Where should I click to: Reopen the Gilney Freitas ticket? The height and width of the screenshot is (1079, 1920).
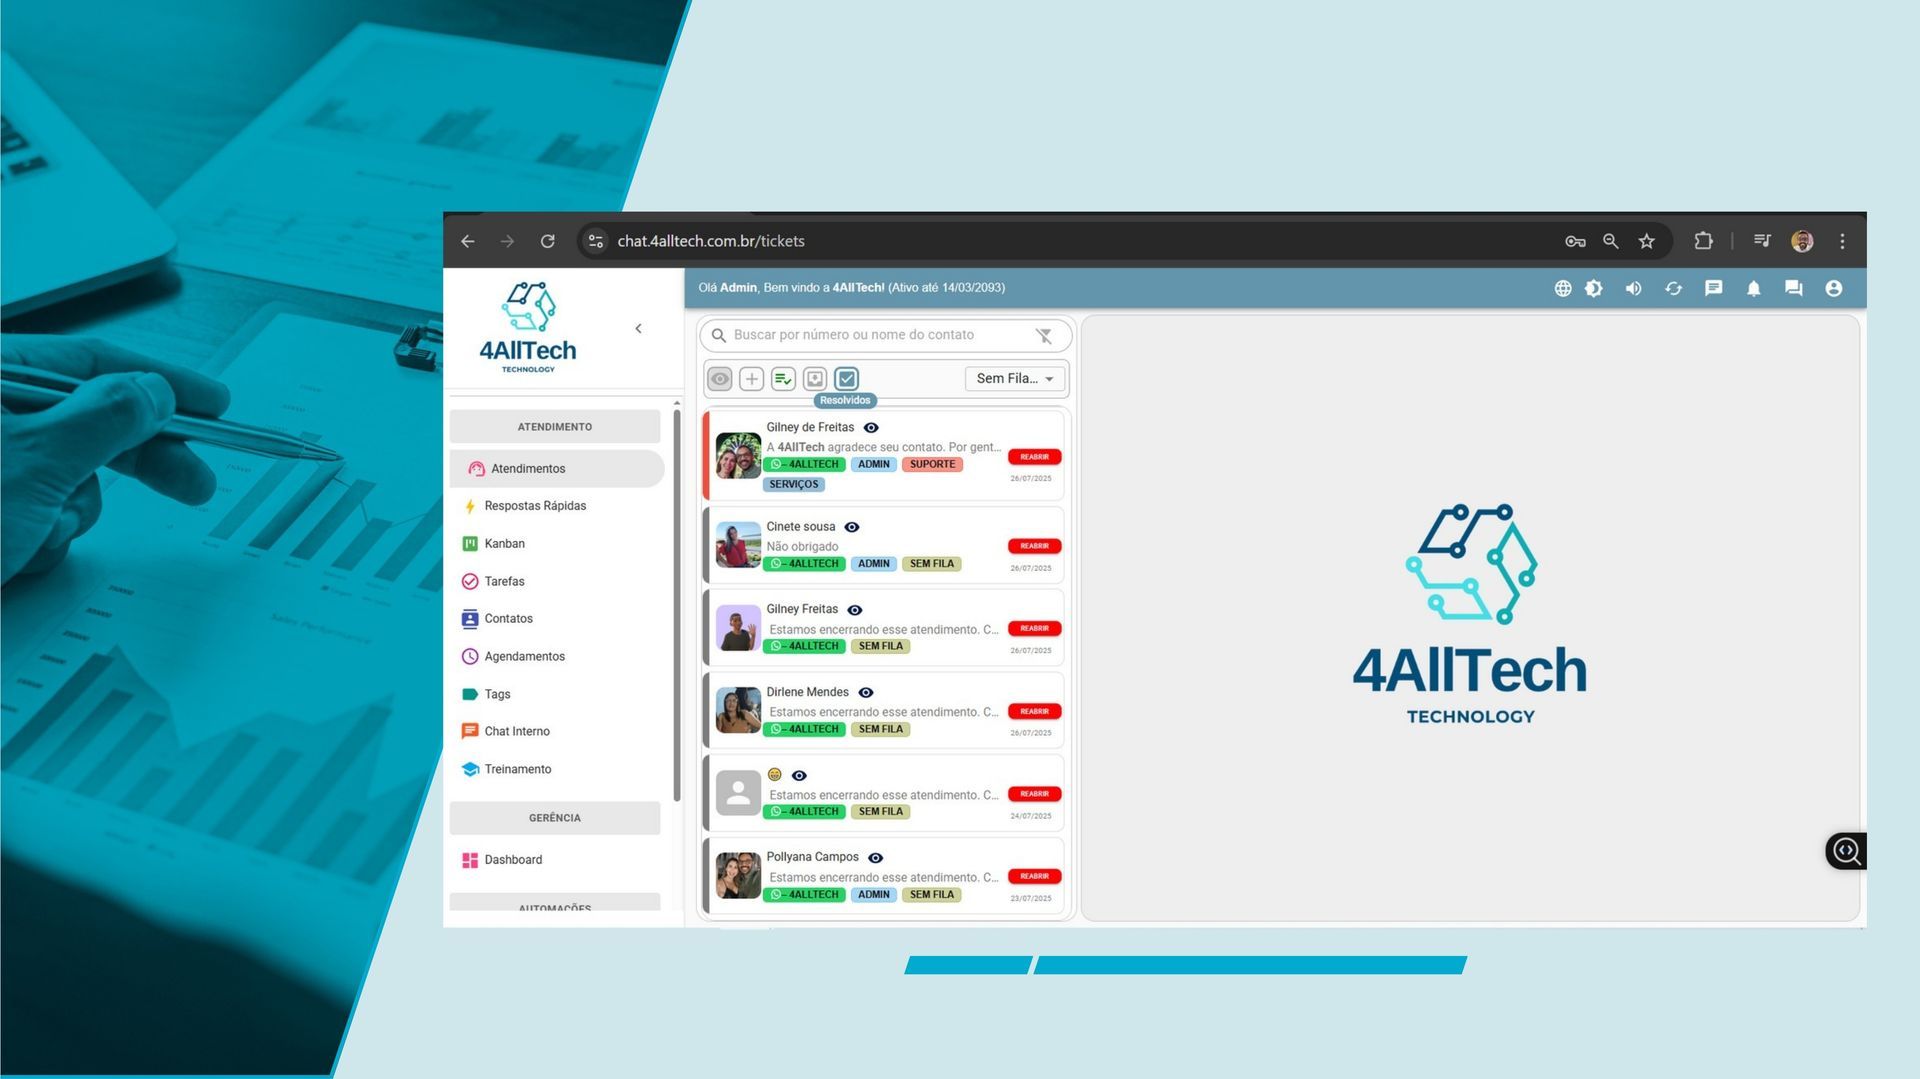click(x=1034, y=628)
